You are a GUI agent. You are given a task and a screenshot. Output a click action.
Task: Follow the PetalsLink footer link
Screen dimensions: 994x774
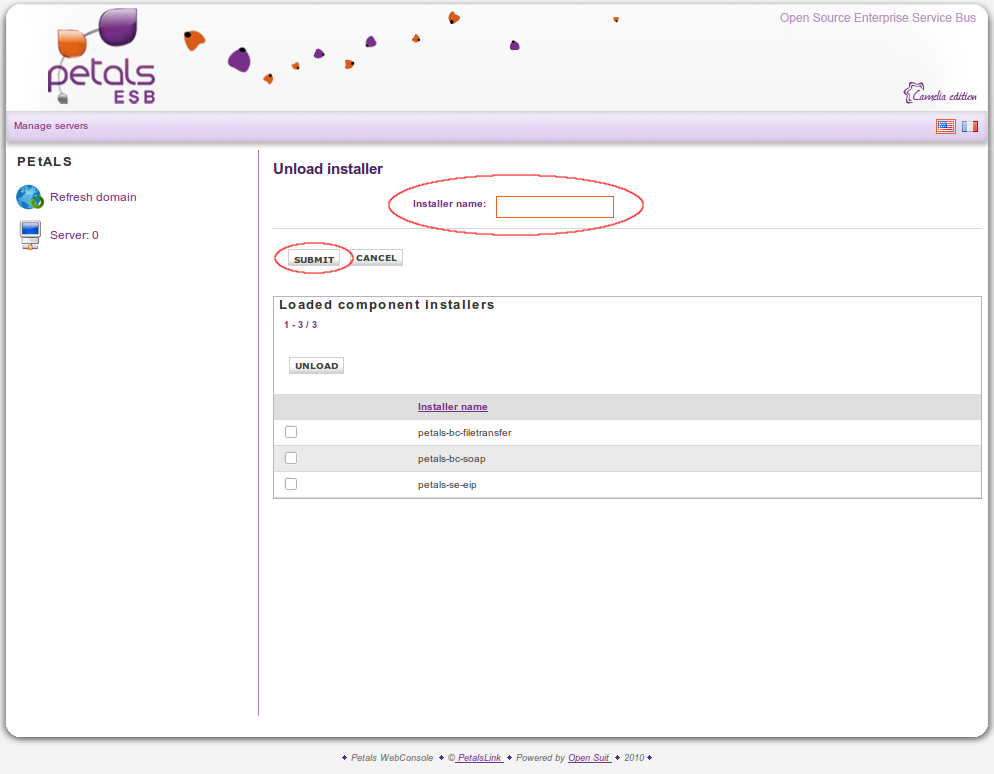click(479, 758)
